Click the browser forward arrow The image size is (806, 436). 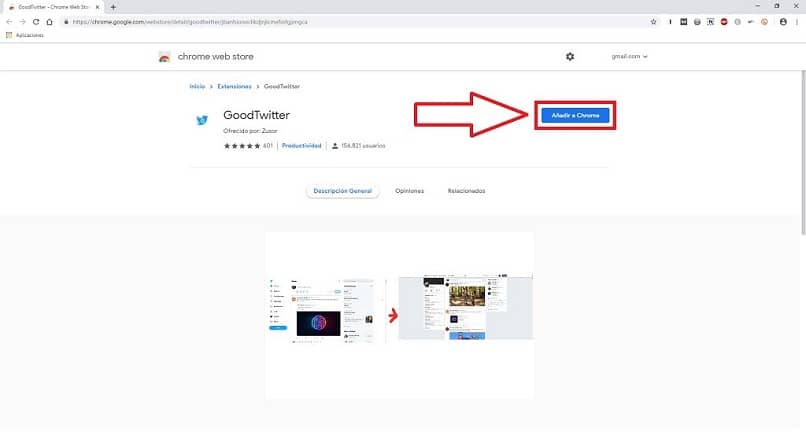tap(23, 22)
